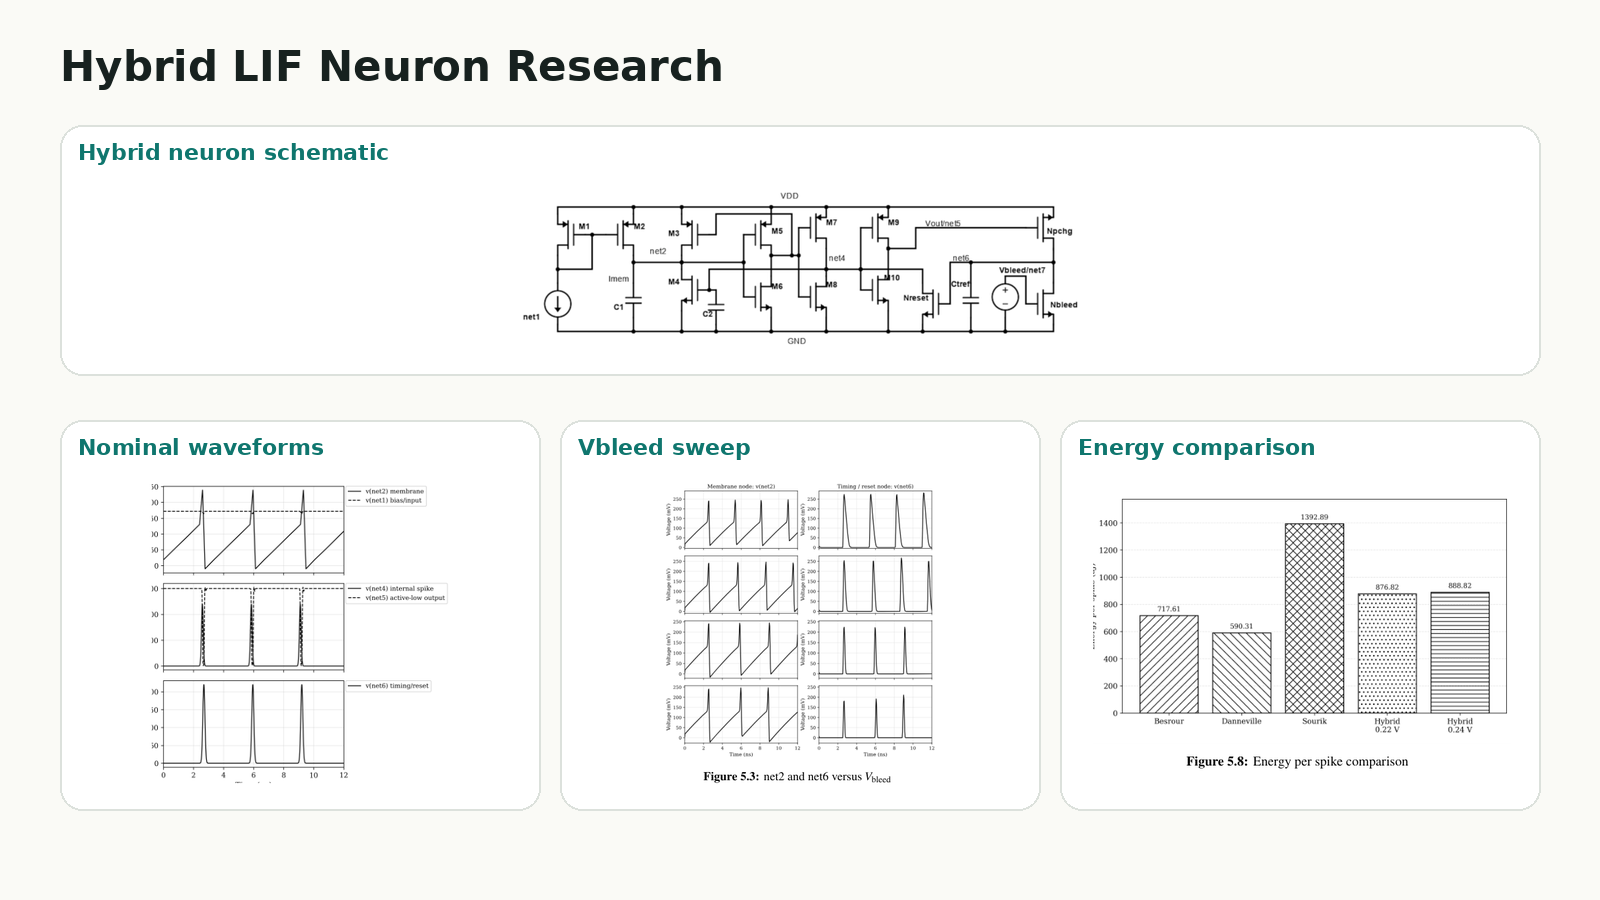Click the Hybrid 0.24 V striped bar
The image size is (1600, 900).
(1460, 652)
